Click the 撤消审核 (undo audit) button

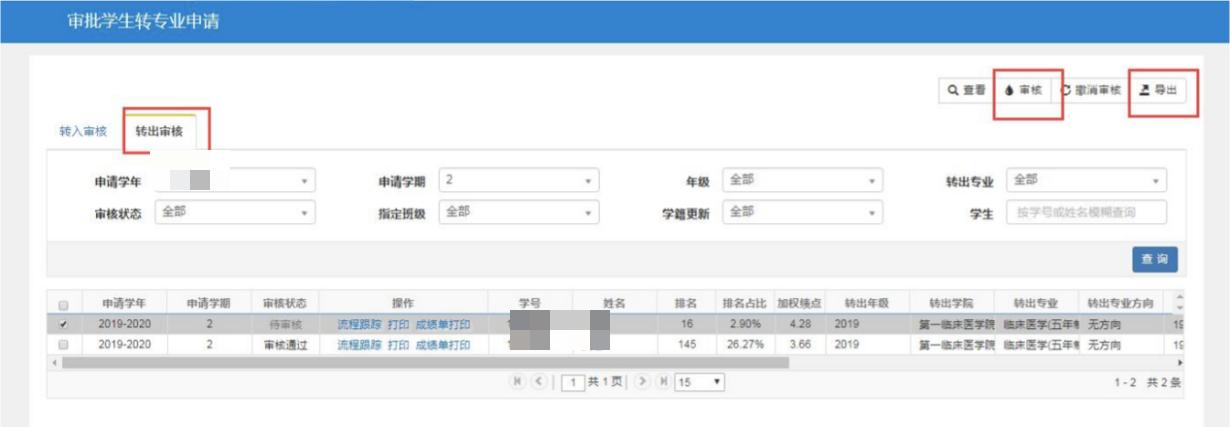point(1091,90)
